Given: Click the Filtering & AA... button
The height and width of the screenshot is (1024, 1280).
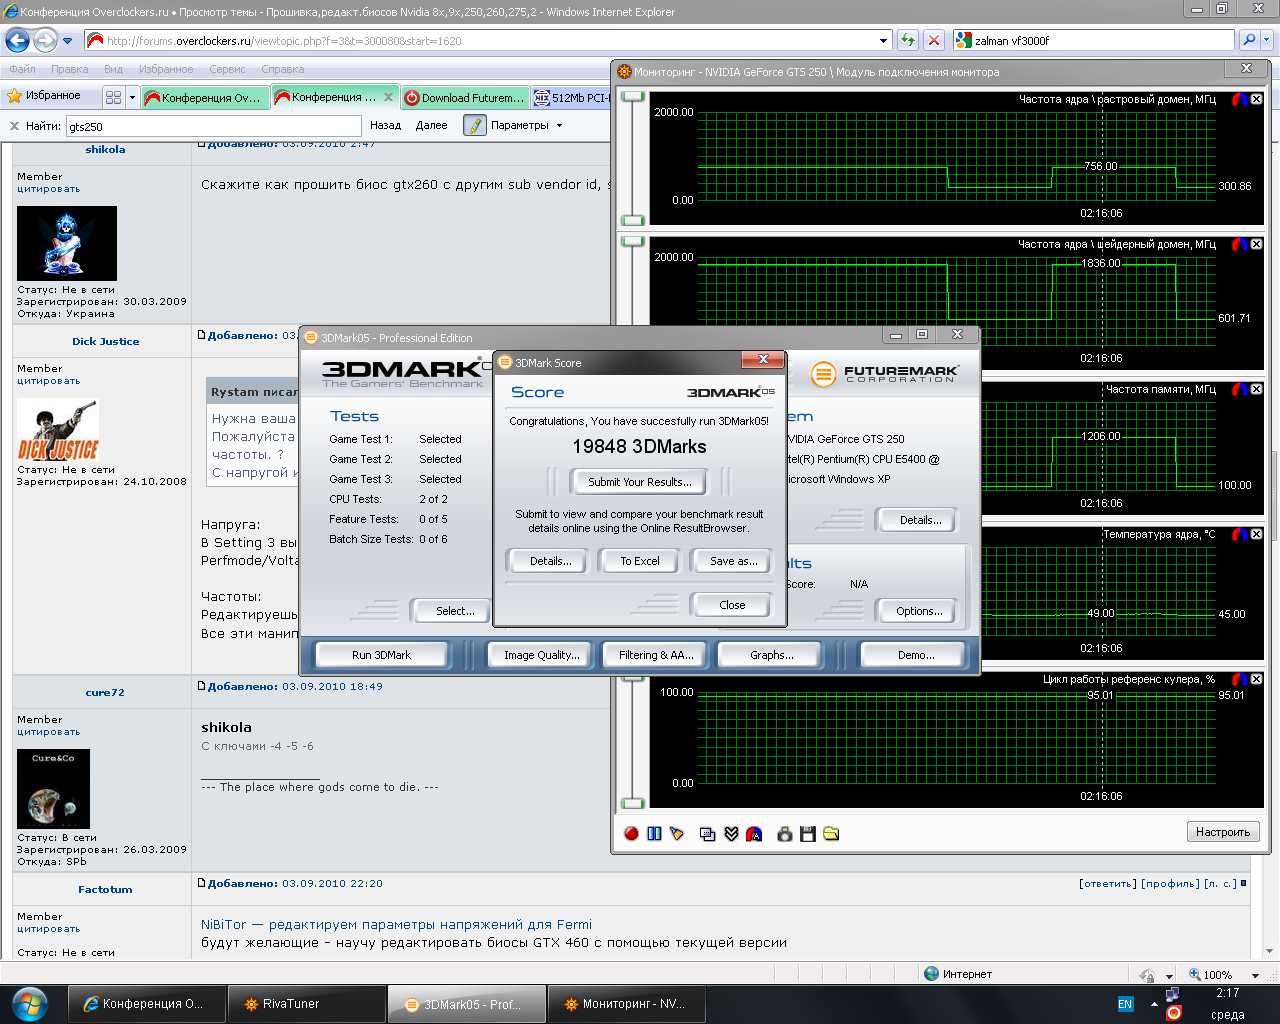Looking at the screenshot, I should click(655, 655).
